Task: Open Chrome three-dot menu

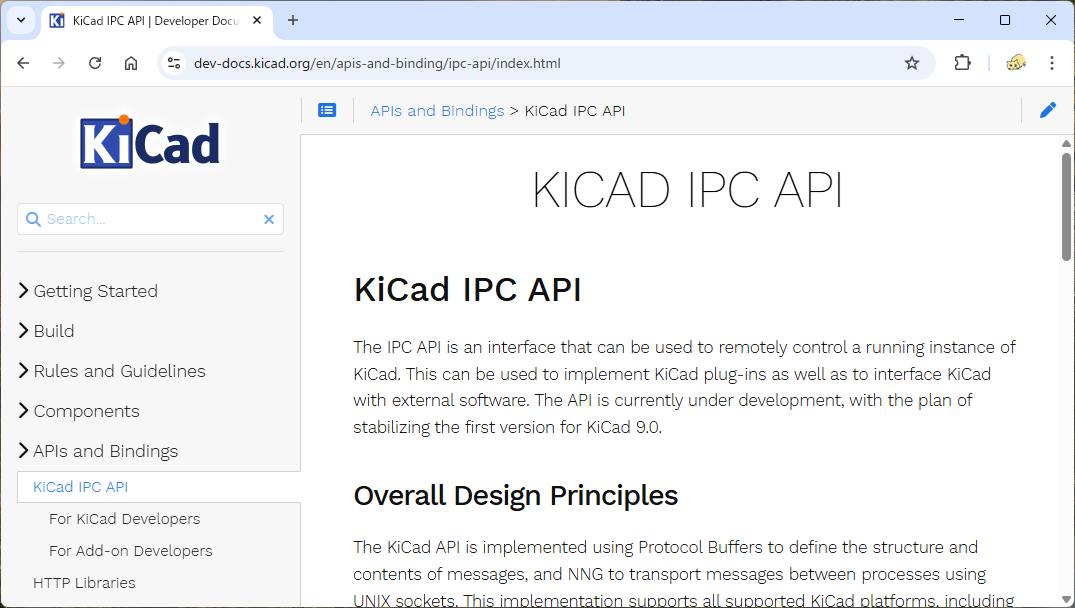Action: coord(1051,63)
